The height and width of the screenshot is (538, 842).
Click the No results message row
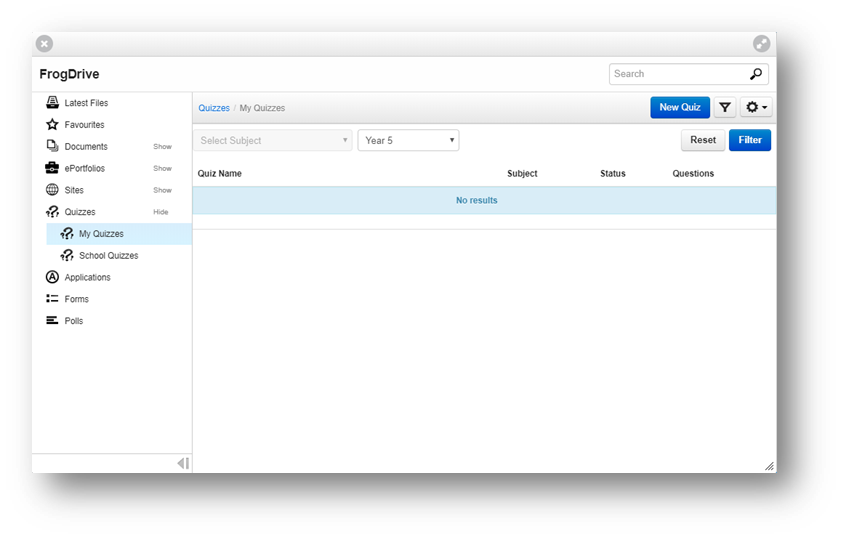(484, 200)
